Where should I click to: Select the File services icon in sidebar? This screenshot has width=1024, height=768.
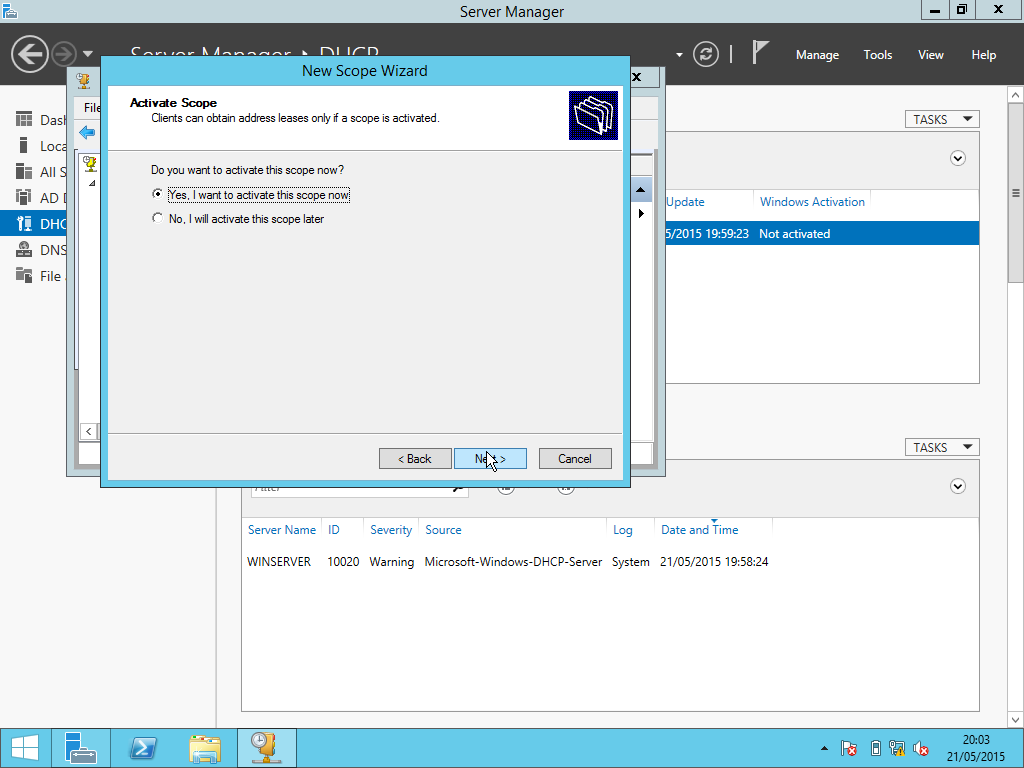tap(24, 276)
